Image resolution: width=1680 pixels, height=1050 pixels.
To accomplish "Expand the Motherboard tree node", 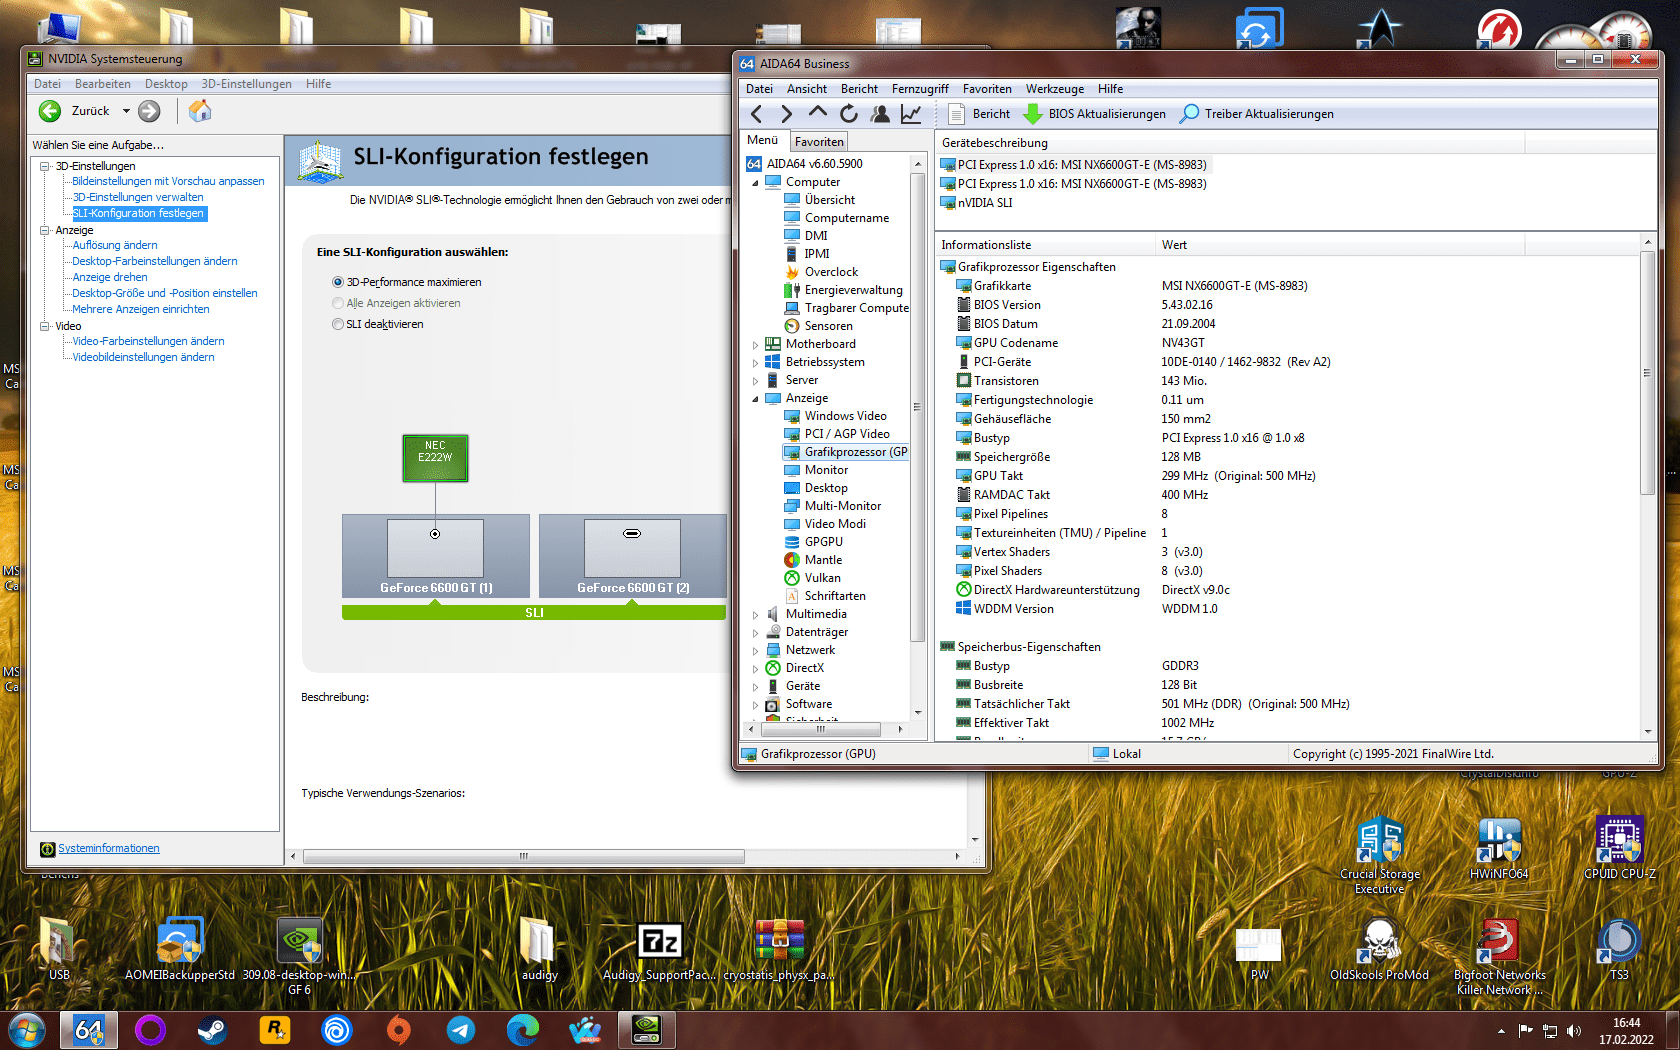I will [x=755, y=344].
